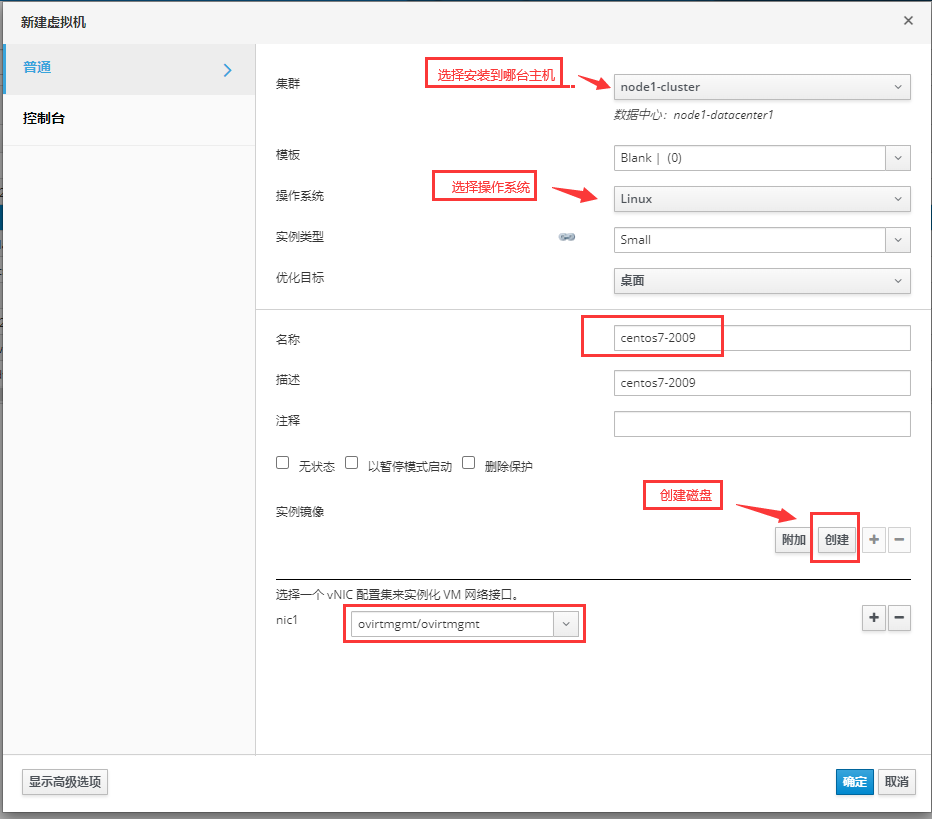Click 显示高级选项 button
932x819 pixels.
click(x=65, y=782)
